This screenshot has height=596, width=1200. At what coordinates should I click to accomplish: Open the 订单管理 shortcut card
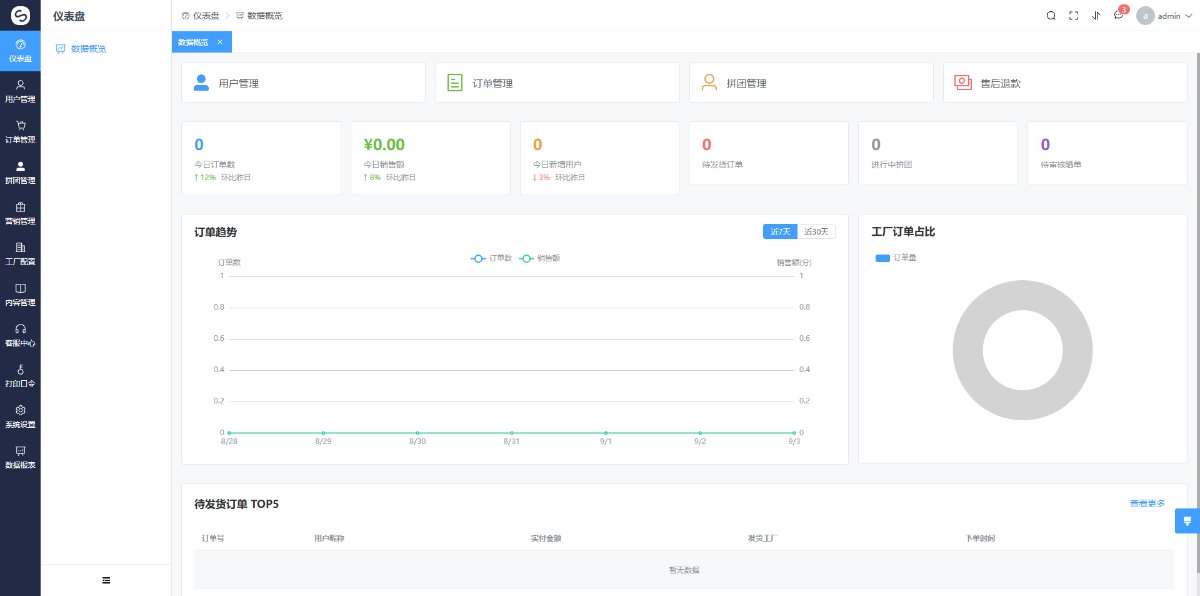pos(557,83)
